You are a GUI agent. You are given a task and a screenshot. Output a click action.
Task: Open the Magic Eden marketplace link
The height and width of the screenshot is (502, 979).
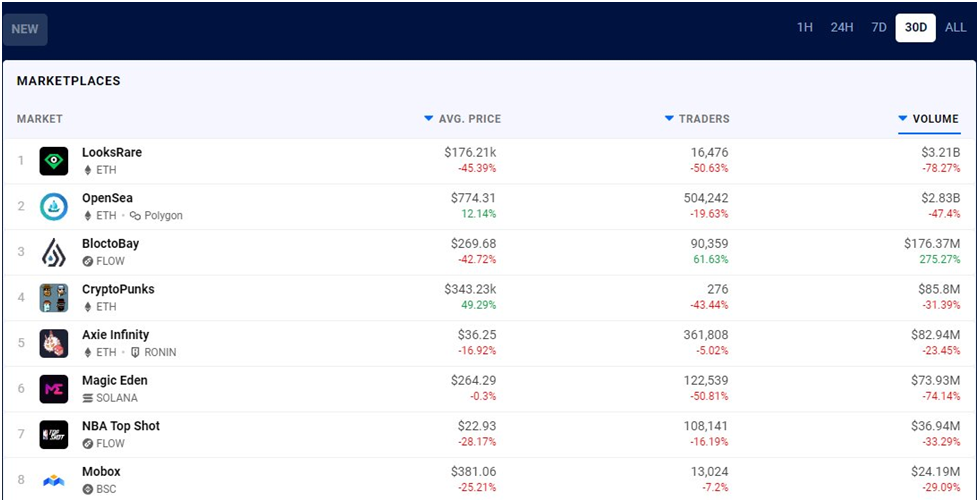tap(115, 380)
